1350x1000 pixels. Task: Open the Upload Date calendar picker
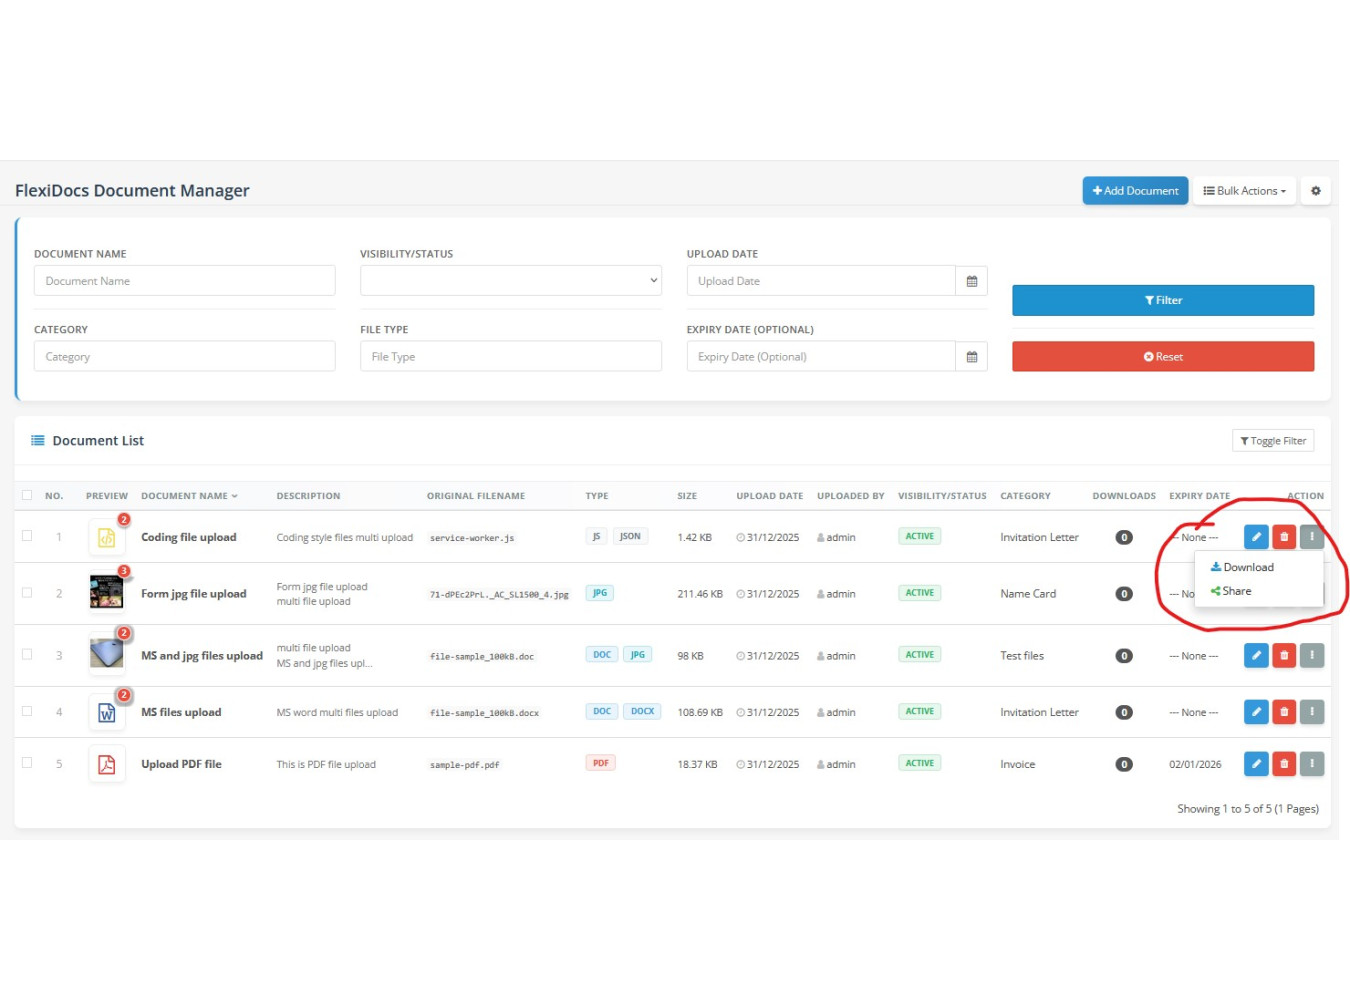click(x=971, y=281)
